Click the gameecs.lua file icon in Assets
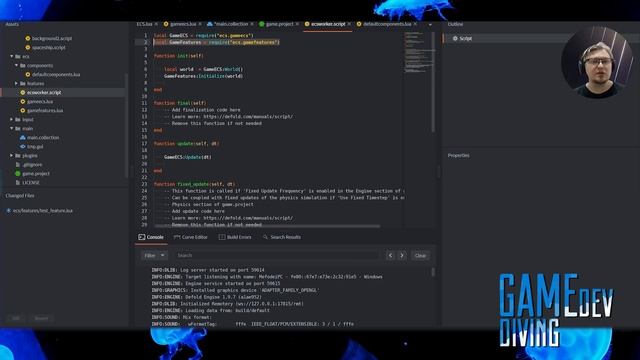Viewport: 640px width, 360px height. click(23, 102)
